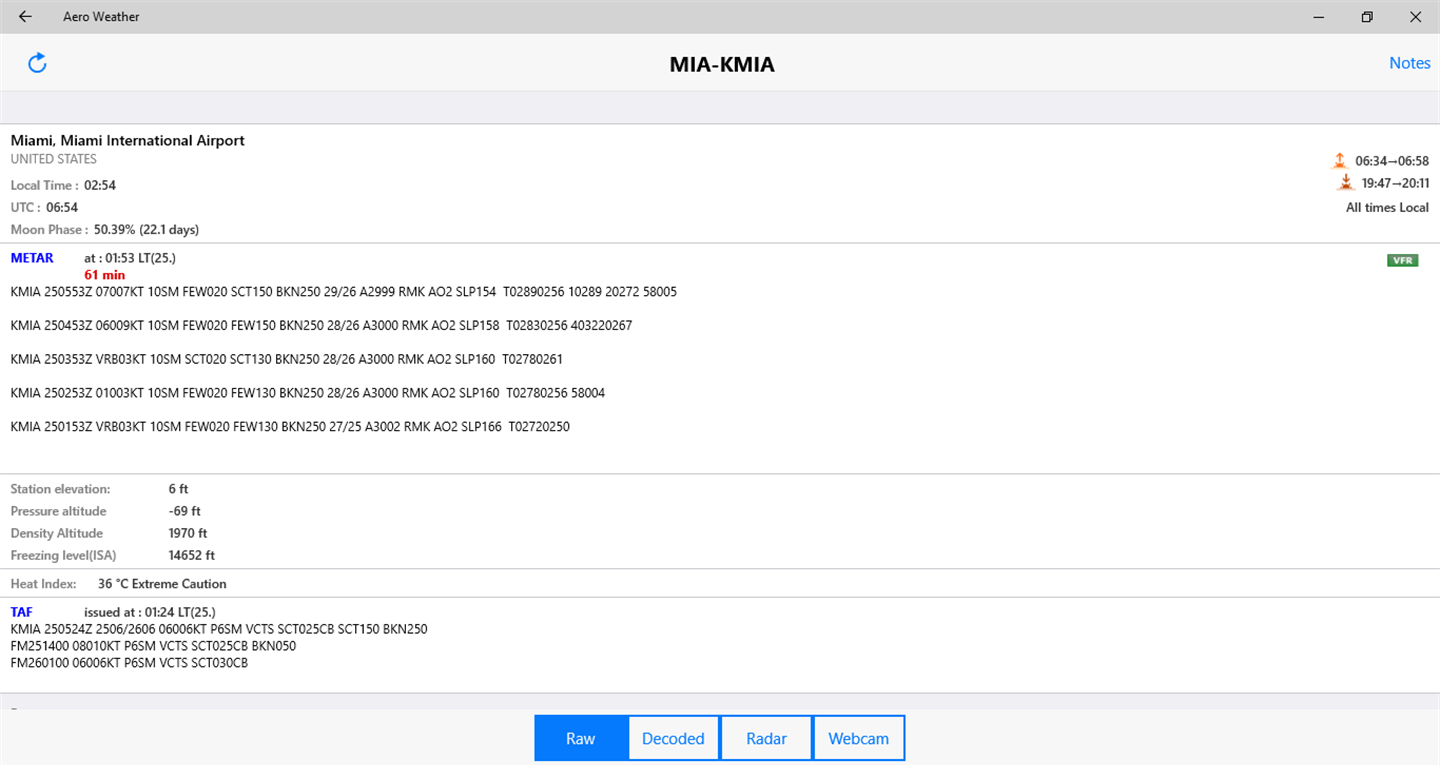Open the Notes link
The height and width of the screenshot is (766, 1440).
click(x=1409, y=63)
